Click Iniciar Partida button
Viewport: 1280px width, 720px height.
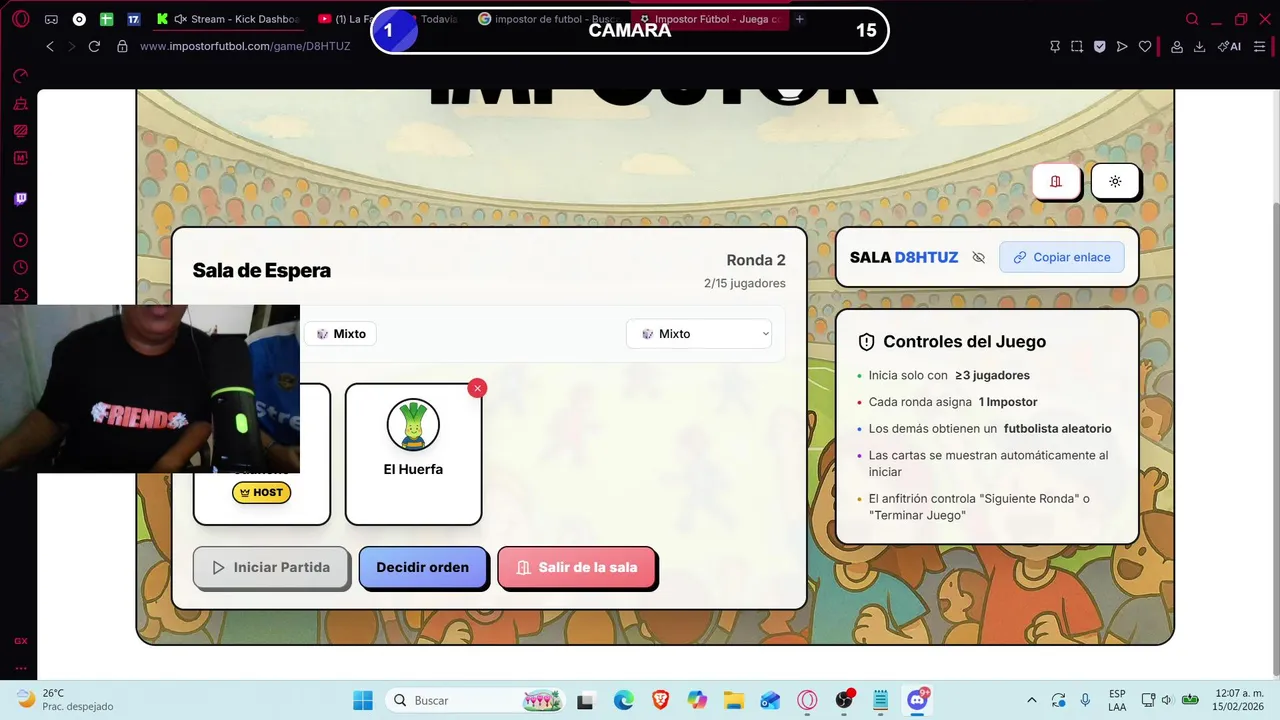coord(271,567)
